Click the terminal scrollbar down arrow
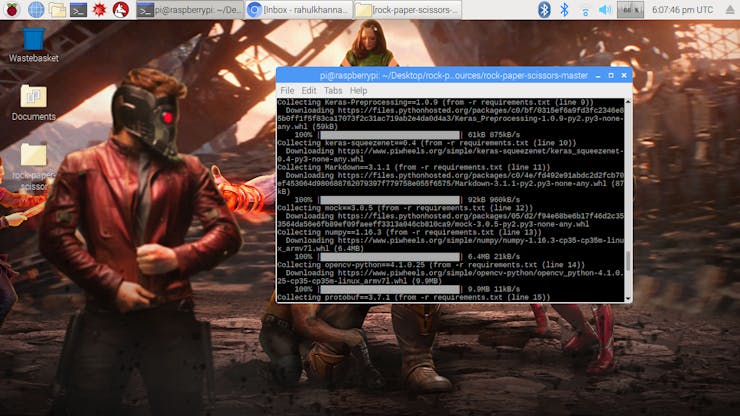The width and height of the screenshot is (740, 416). click(x=628, y=298)
